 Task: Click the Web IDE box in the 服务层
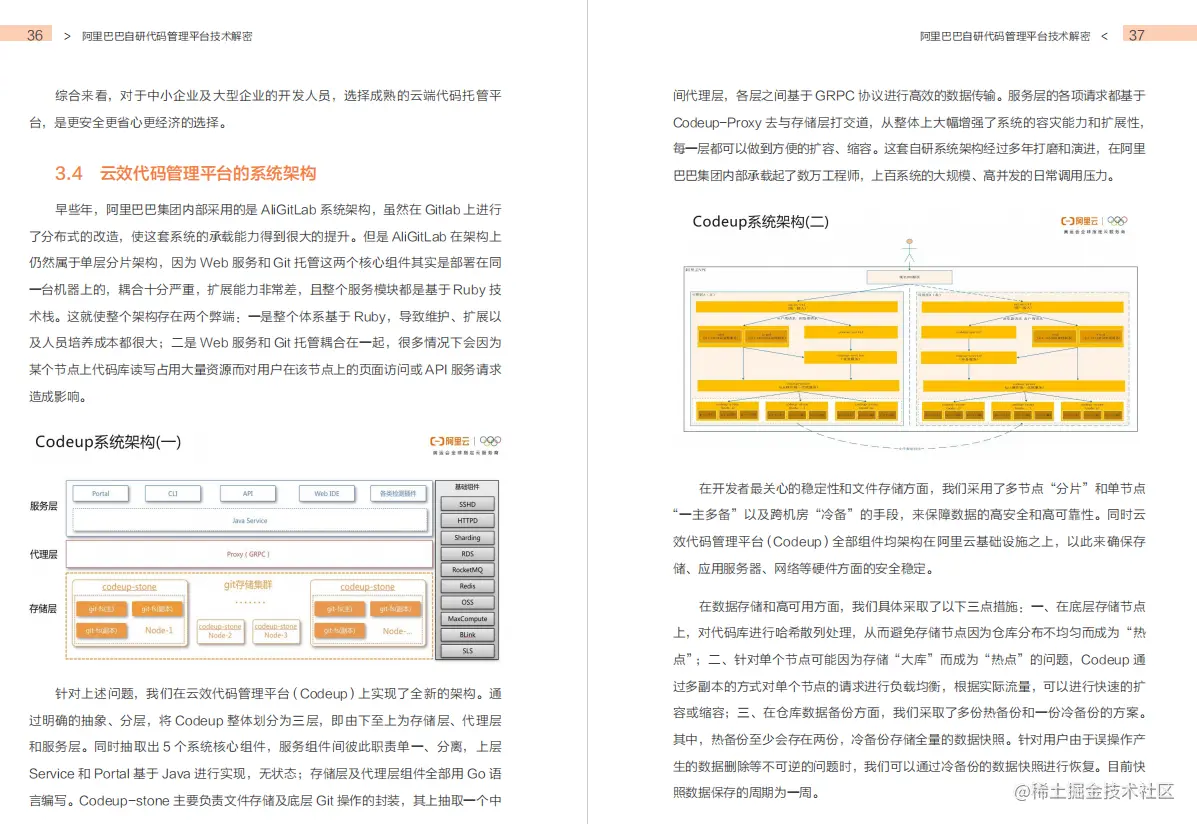point(327,493)
